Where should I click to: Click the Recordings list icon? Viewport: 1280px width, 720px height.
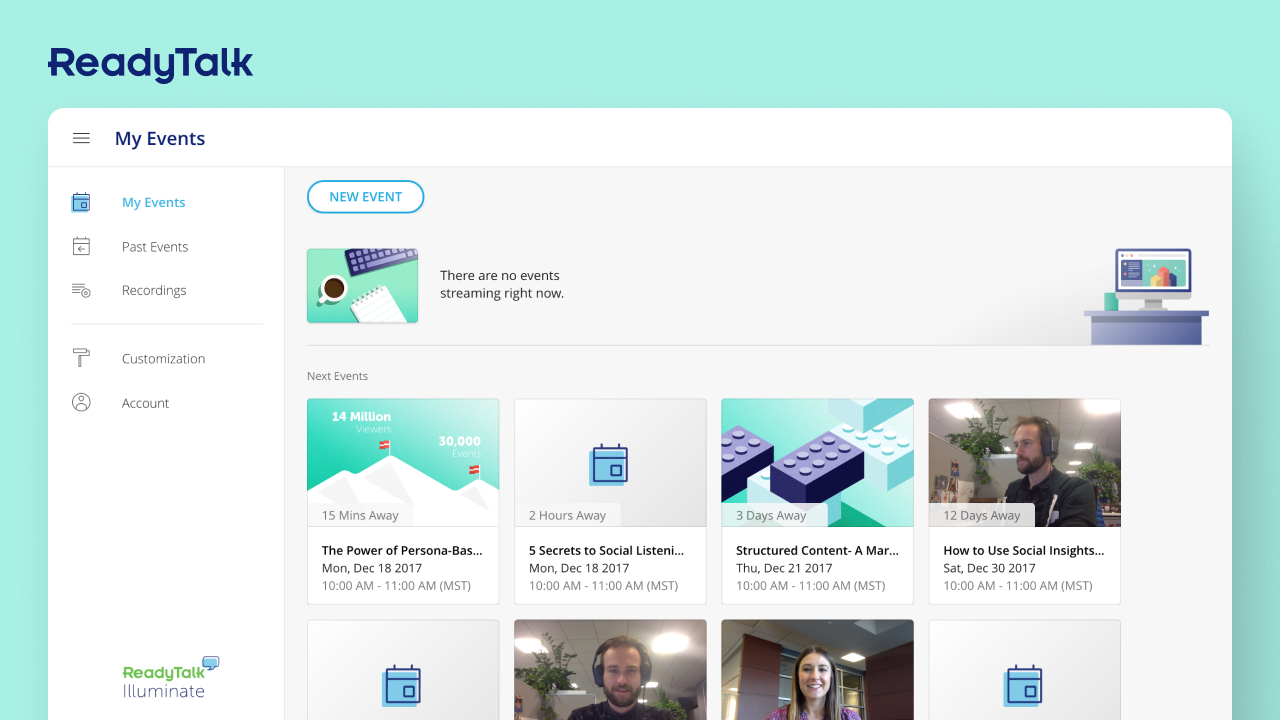coord(81,290)
